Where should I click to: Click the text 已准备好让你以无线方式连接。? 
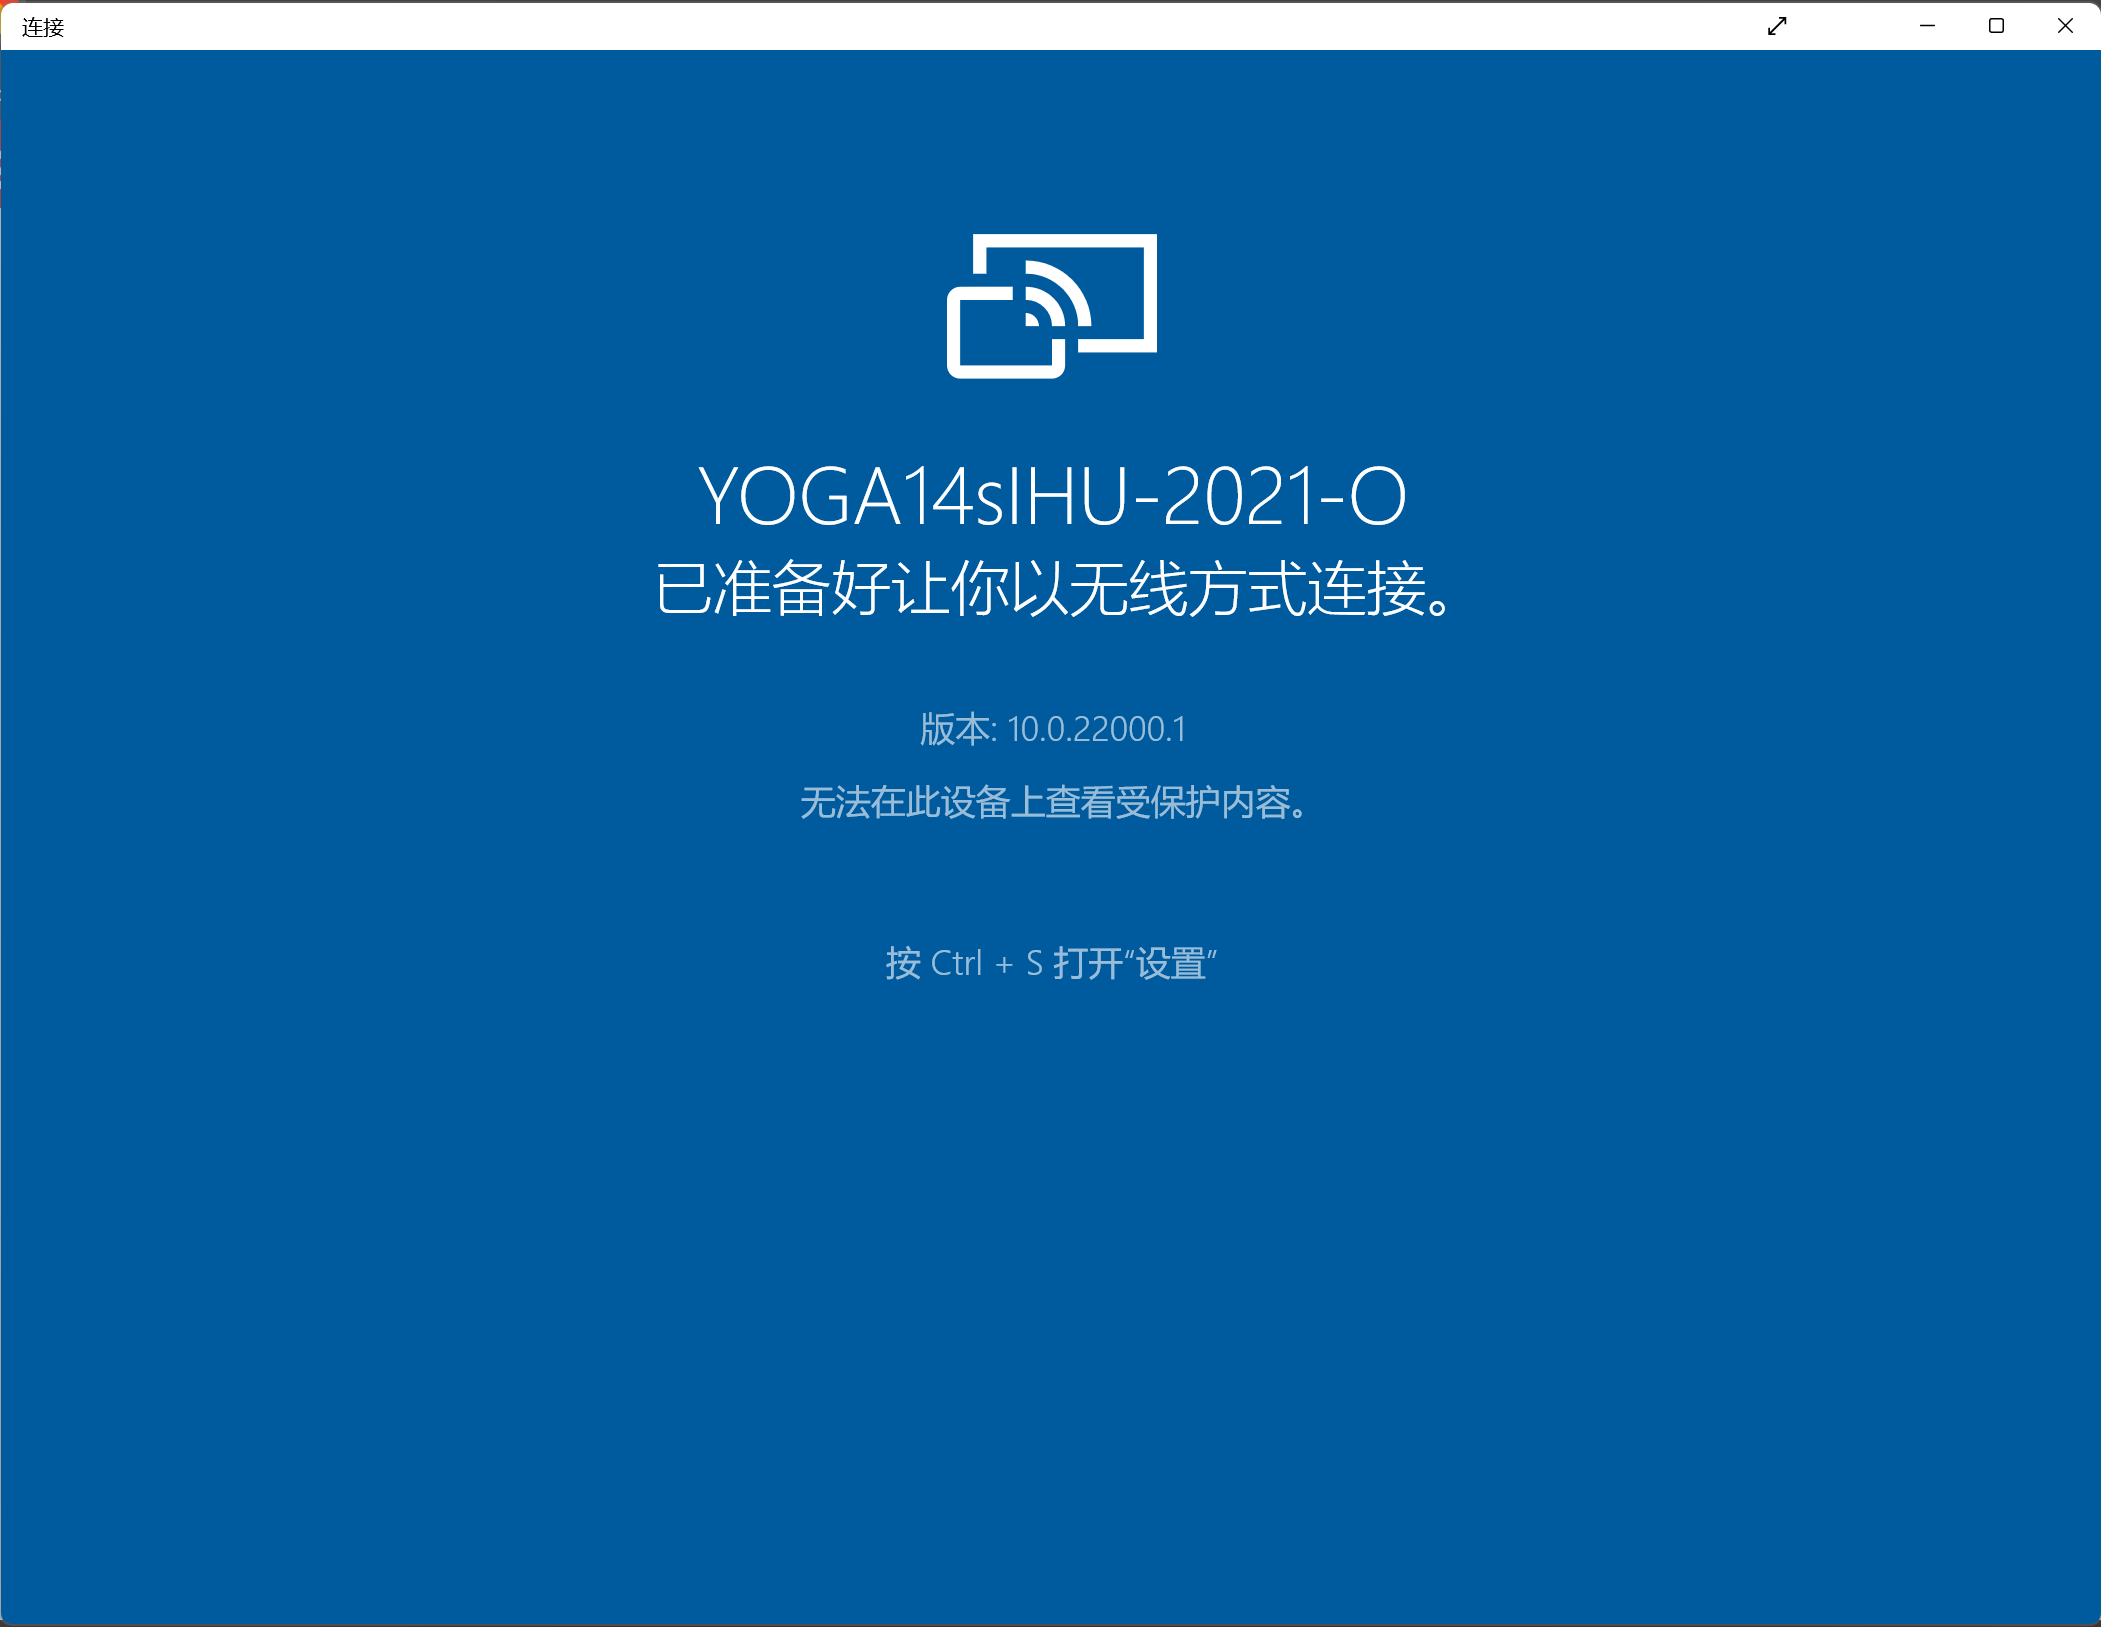pos(1053,589)
